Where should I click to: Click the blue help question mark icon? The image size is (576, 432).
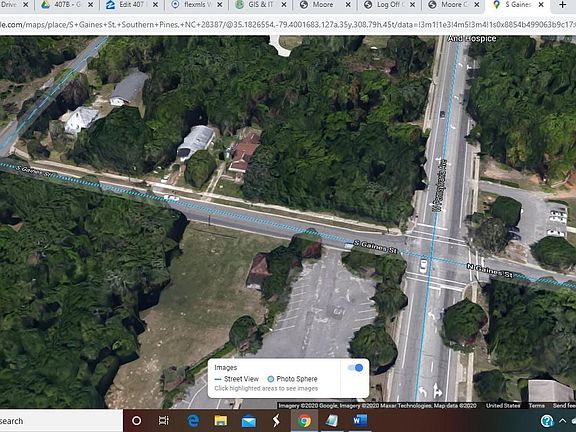point(547,421)
